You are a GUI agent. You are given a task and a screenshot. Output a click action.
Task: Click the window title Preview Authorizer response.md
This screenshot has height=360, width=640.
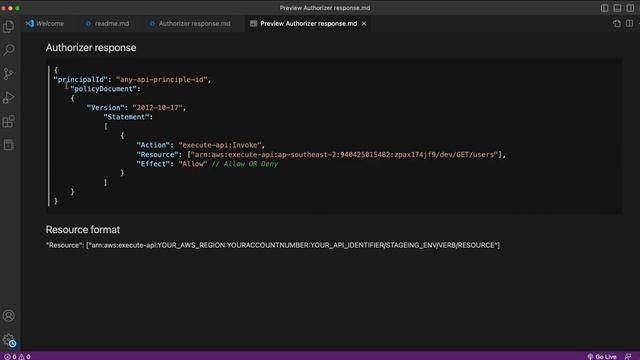(325, 8)
